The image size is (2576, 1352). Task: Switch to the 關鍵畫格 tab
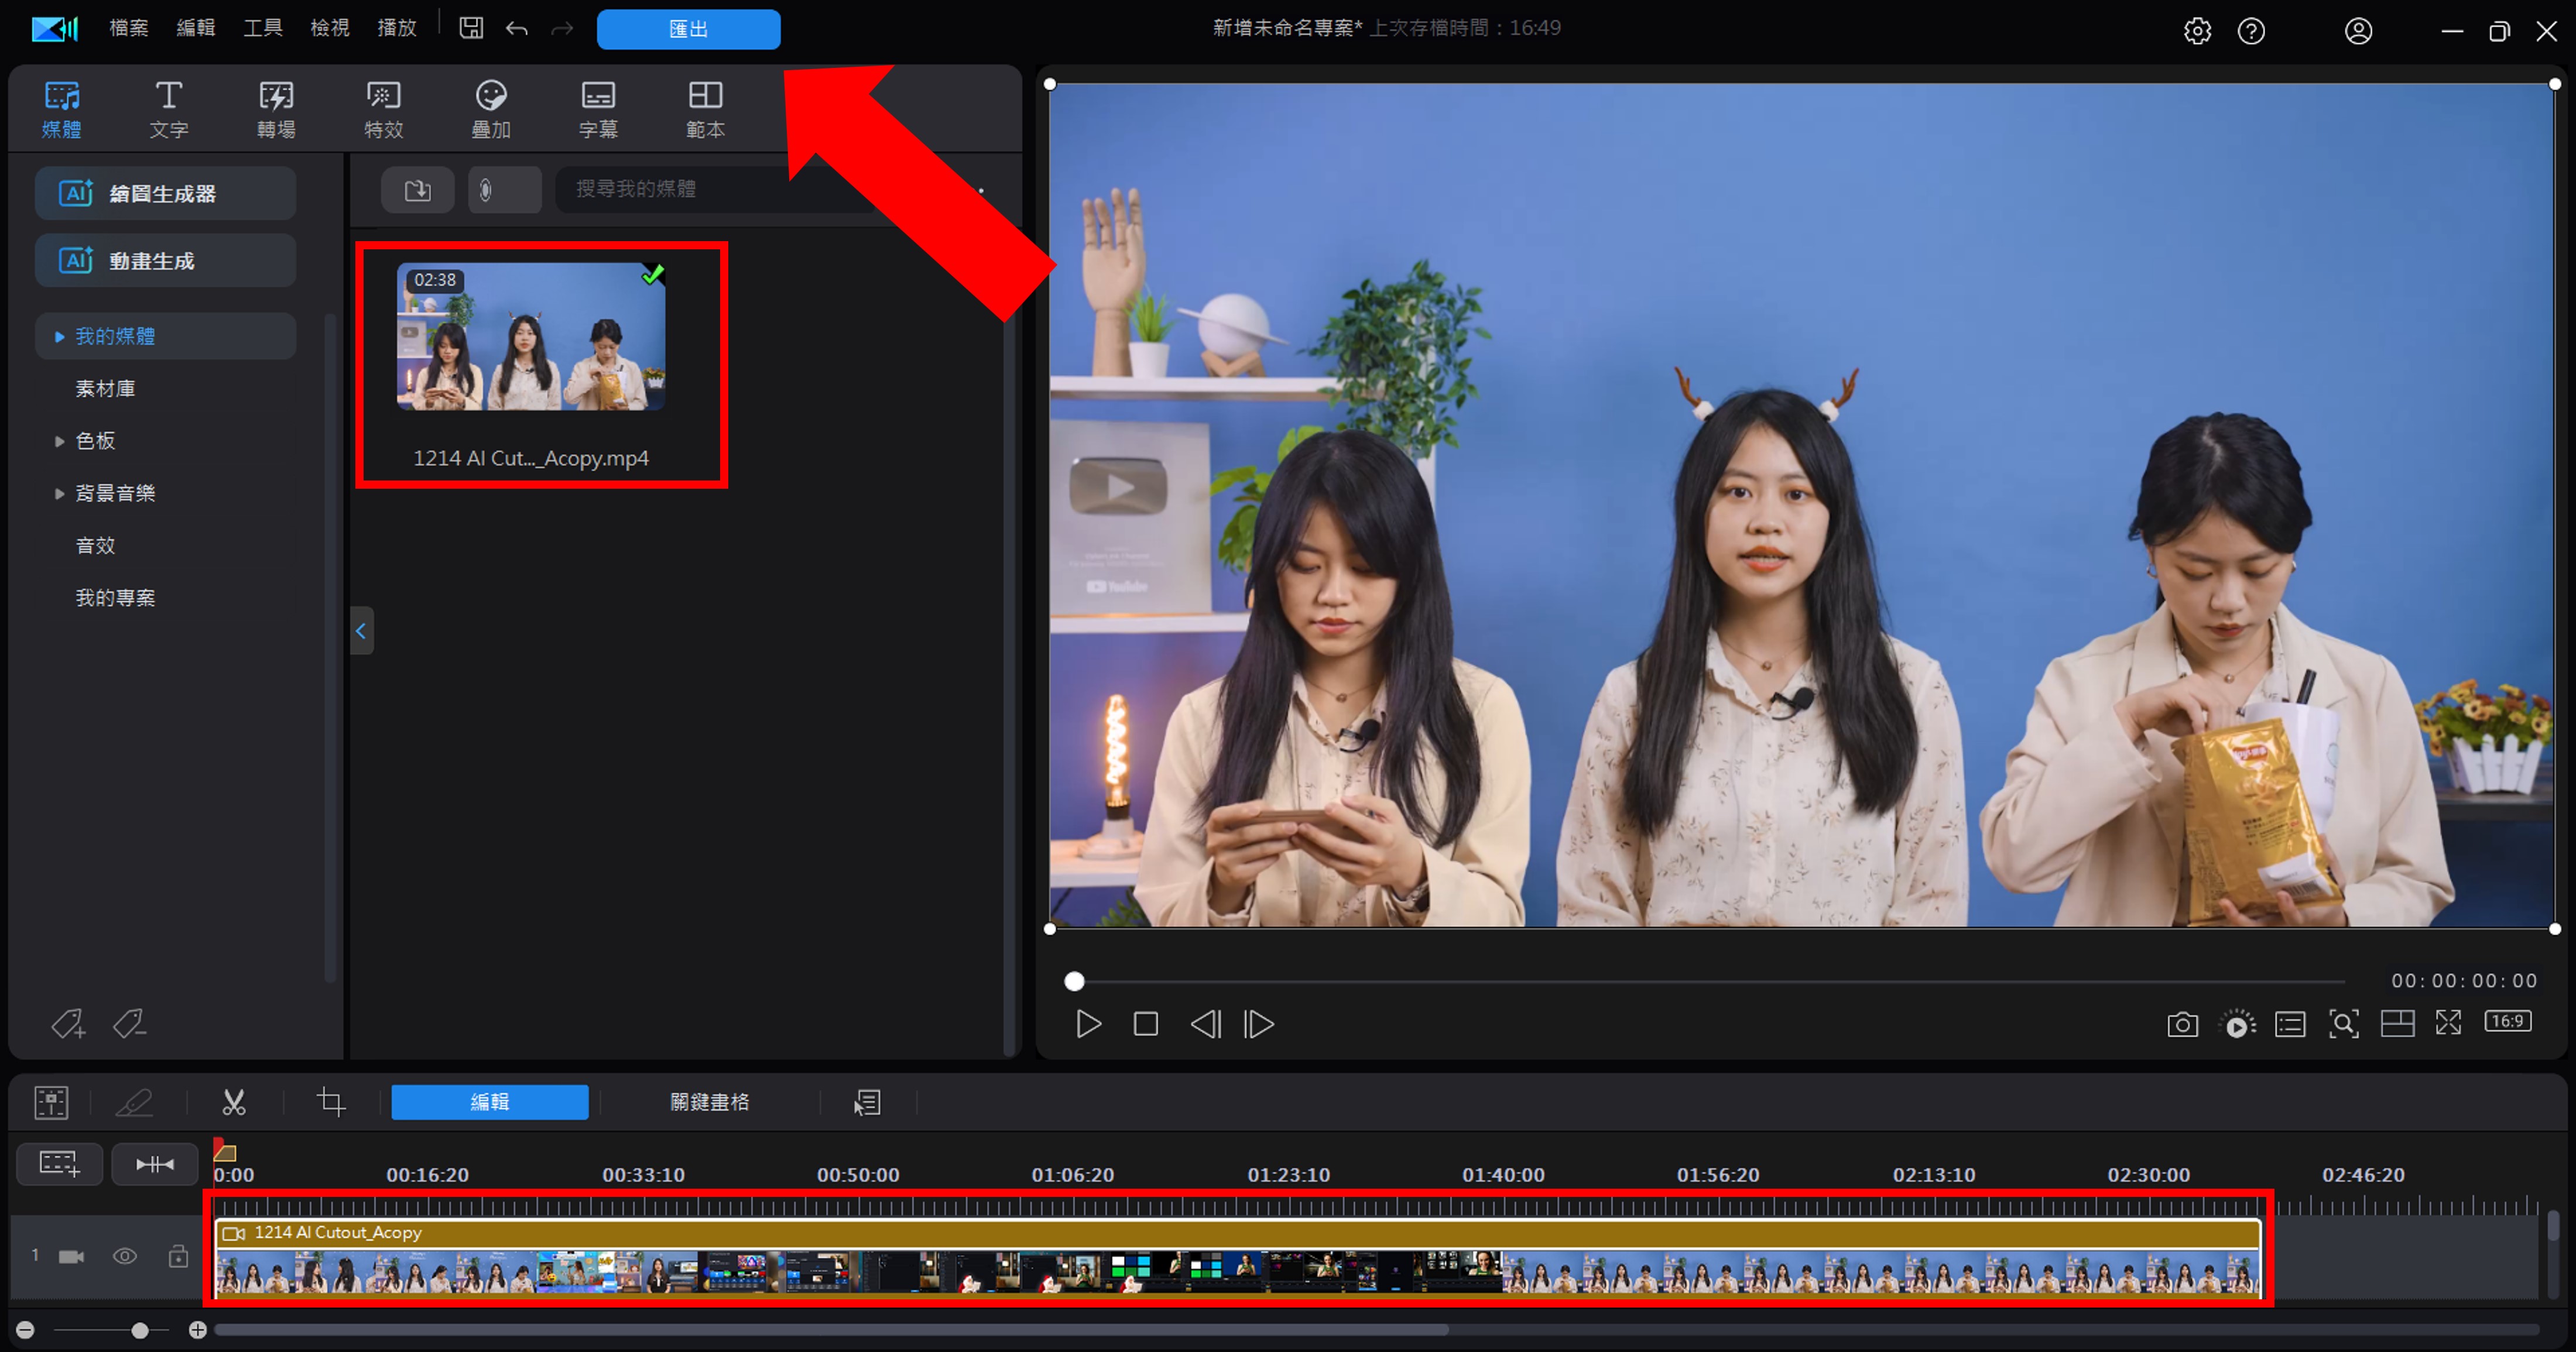pos(709,1102)
